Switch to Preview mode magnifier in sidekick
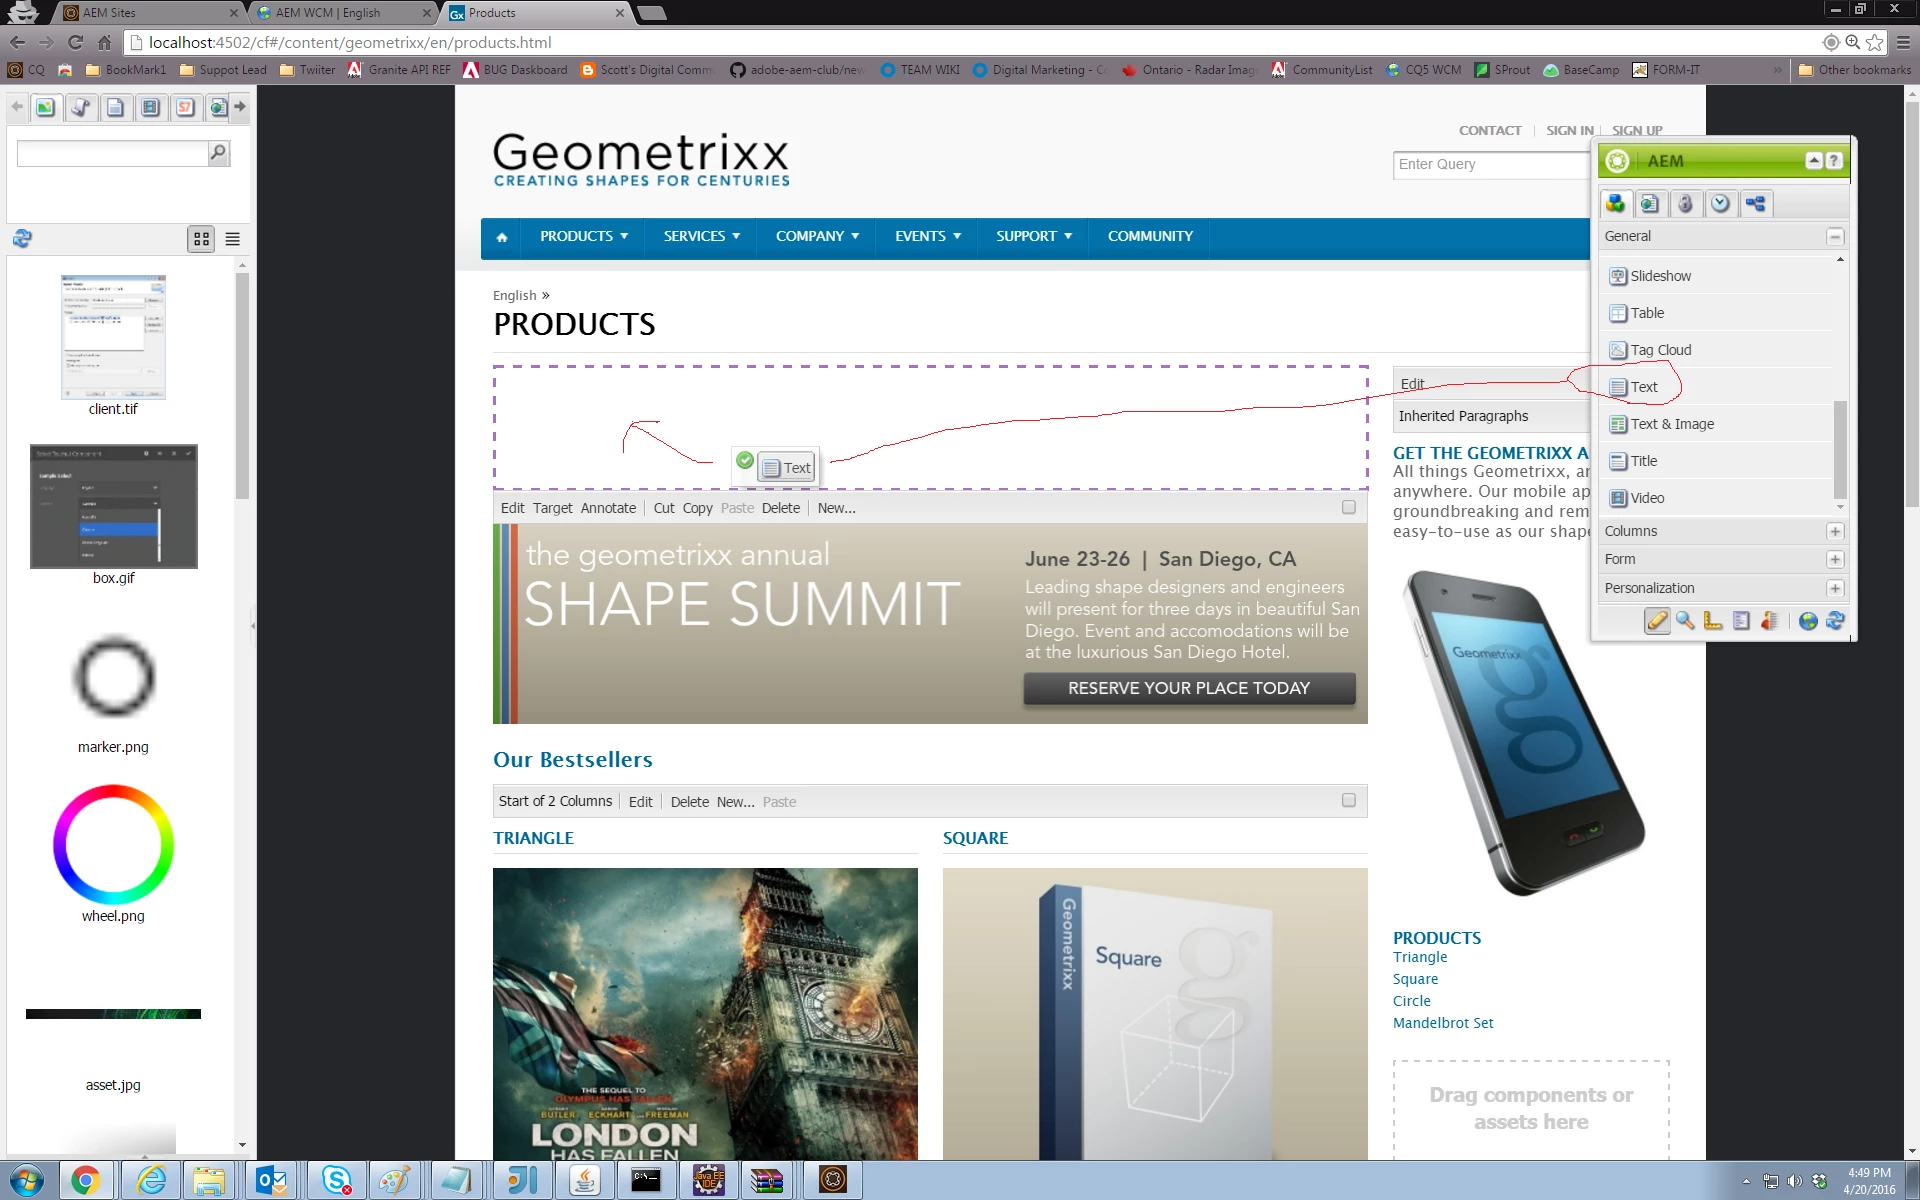Image resolution: width=1920 pixels, height=1200 pixels. click(x=1685, y=621)
